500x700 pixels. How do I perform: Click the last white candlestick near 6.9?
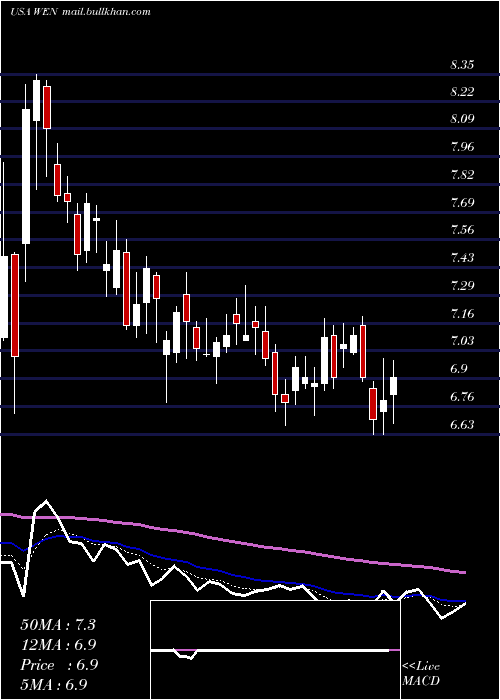[393, 386]
